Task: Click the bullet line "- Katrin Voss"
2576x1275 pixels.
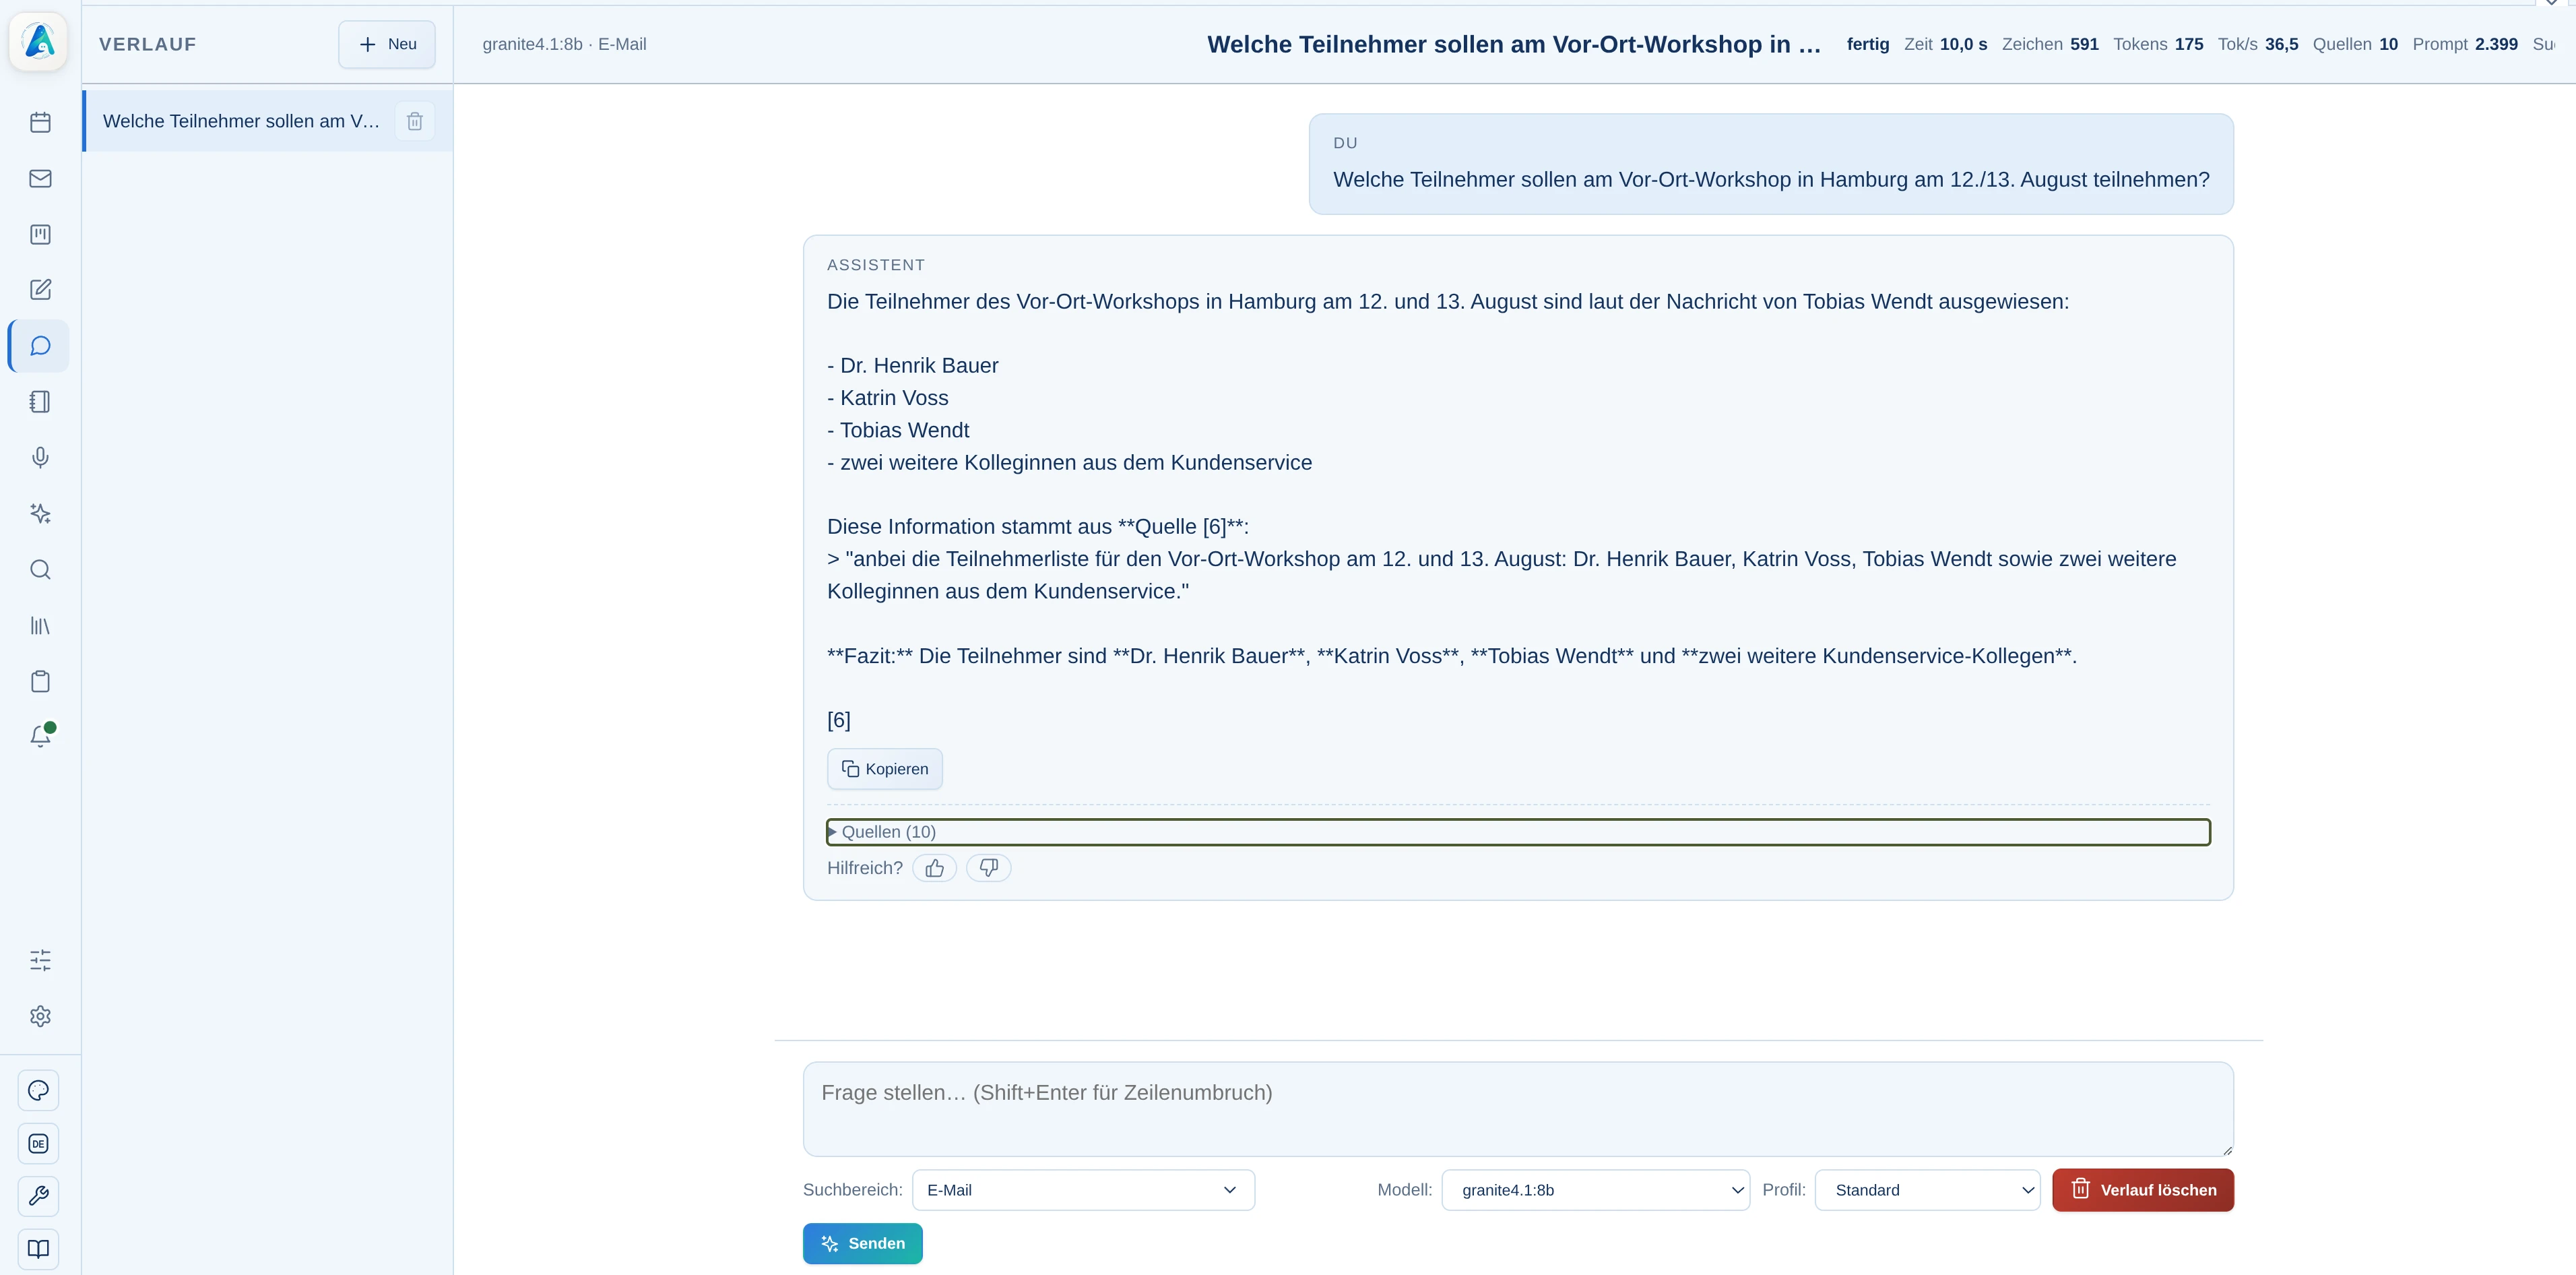Action: coord(888,398)
